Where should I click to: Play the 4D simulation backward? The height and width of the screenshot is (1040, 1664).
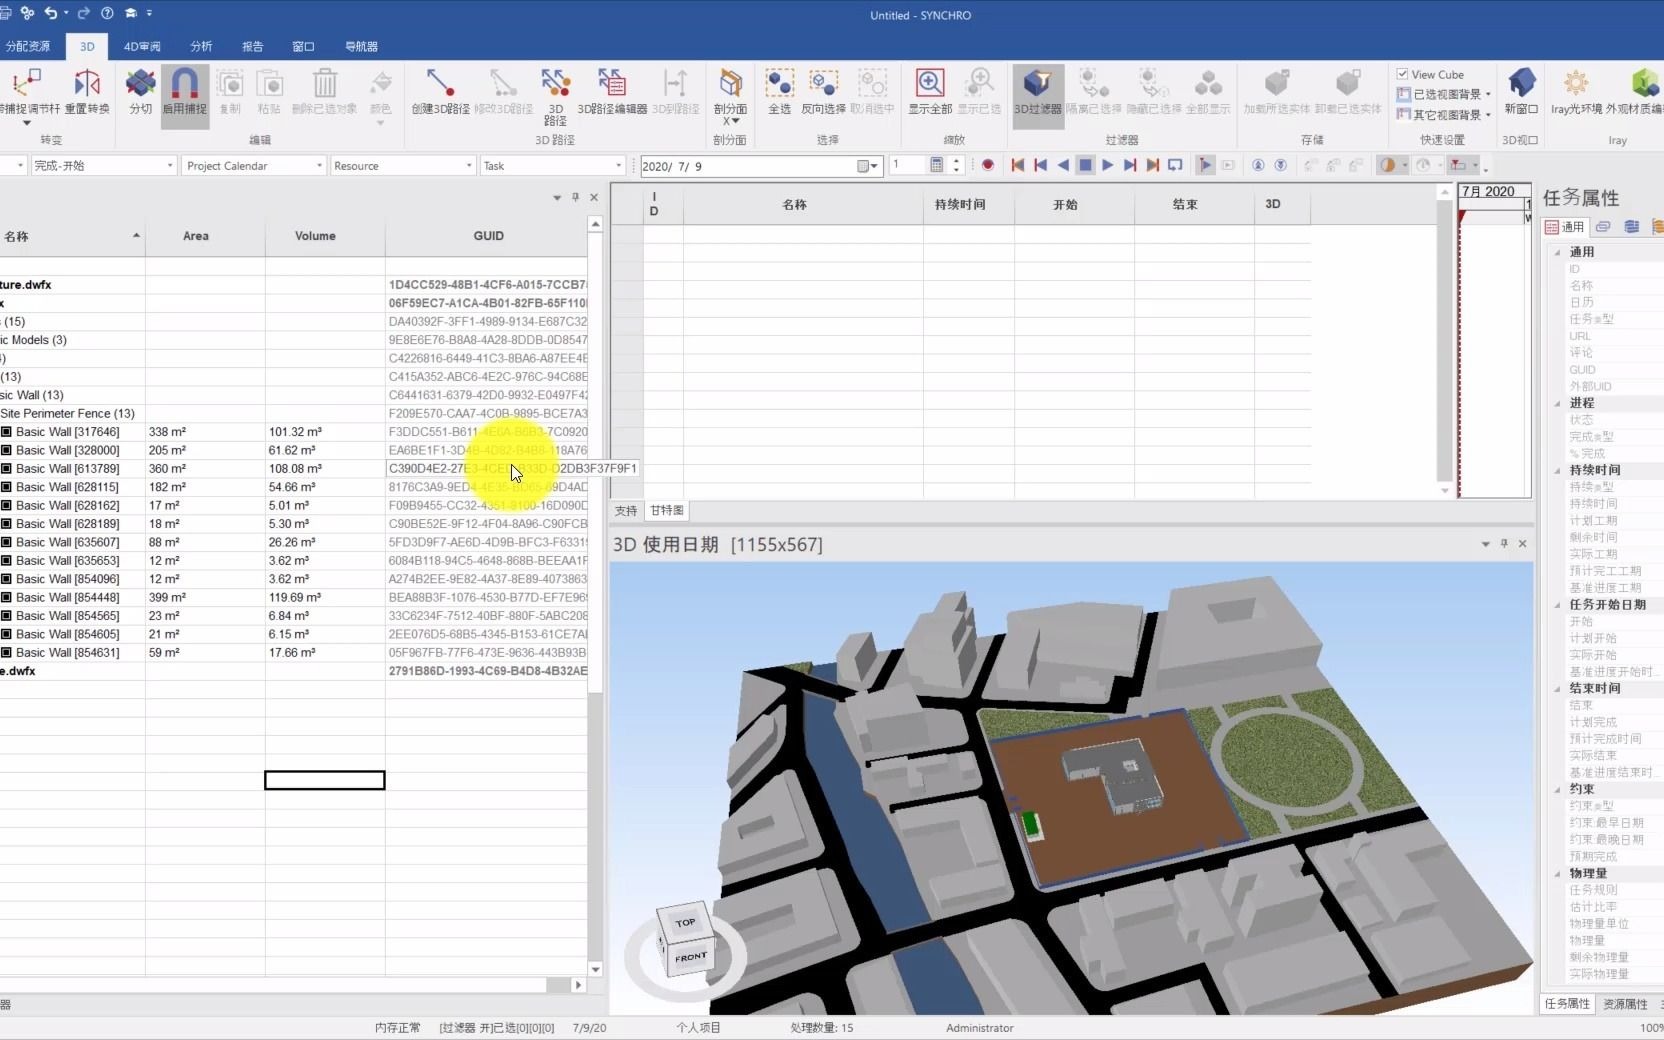tap(1063, 165)
